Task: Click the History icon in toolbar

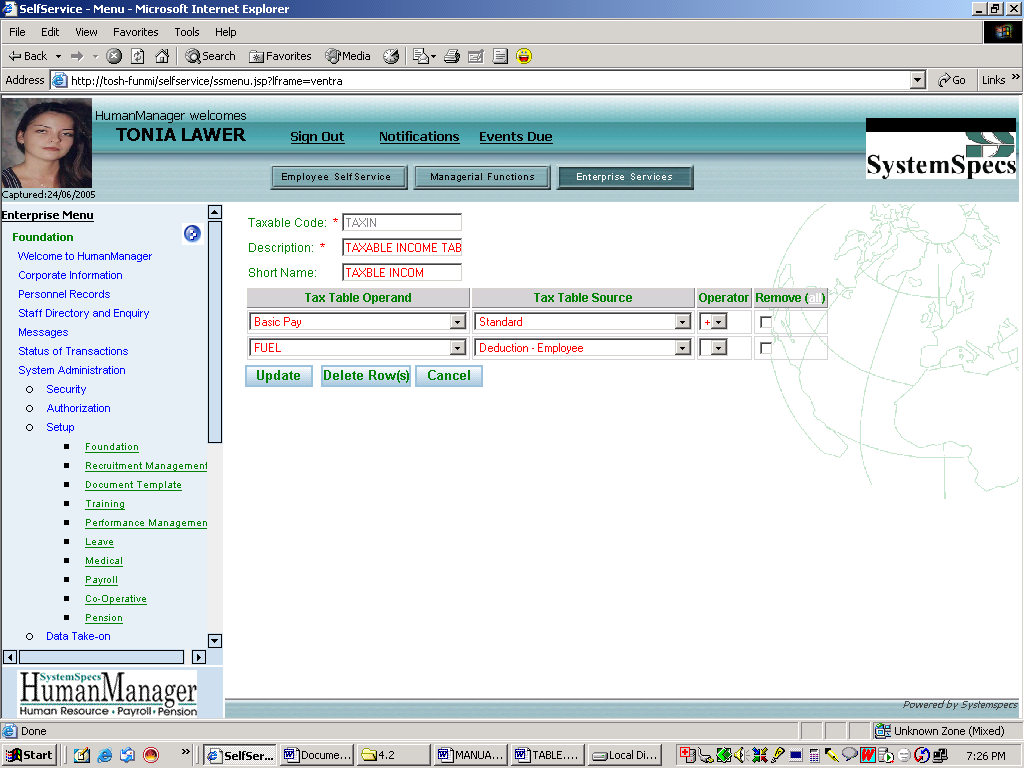Action: pos(391,56)
